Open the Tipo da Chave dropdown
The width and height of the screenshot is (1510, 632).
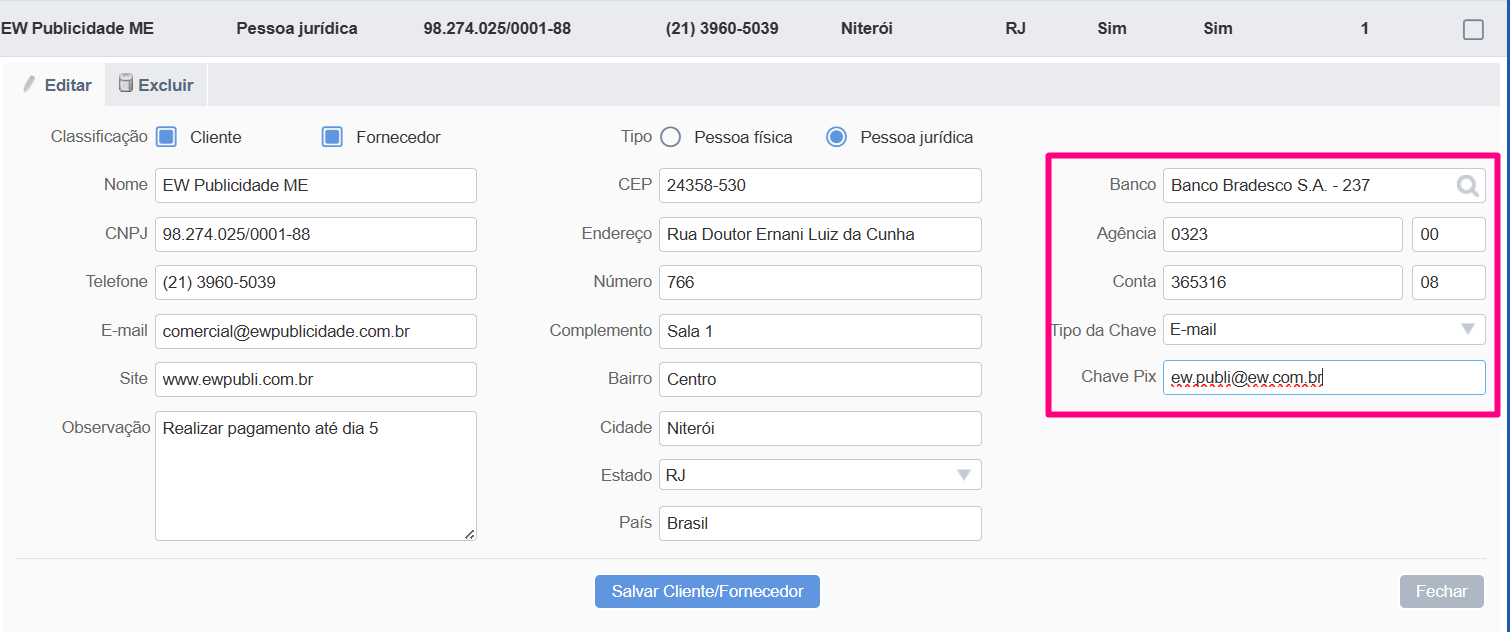coord(1324,329)
